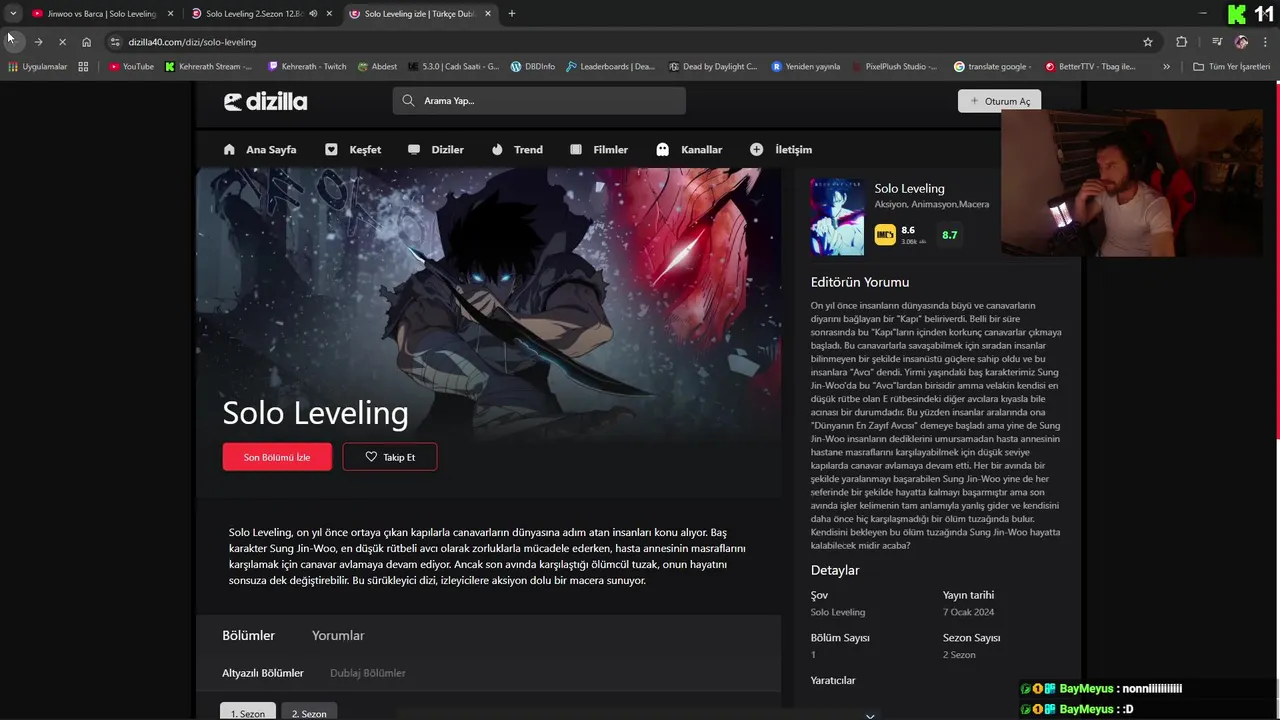Open a new browser tab
The image size is (1280, 720).
click(512, 14)
